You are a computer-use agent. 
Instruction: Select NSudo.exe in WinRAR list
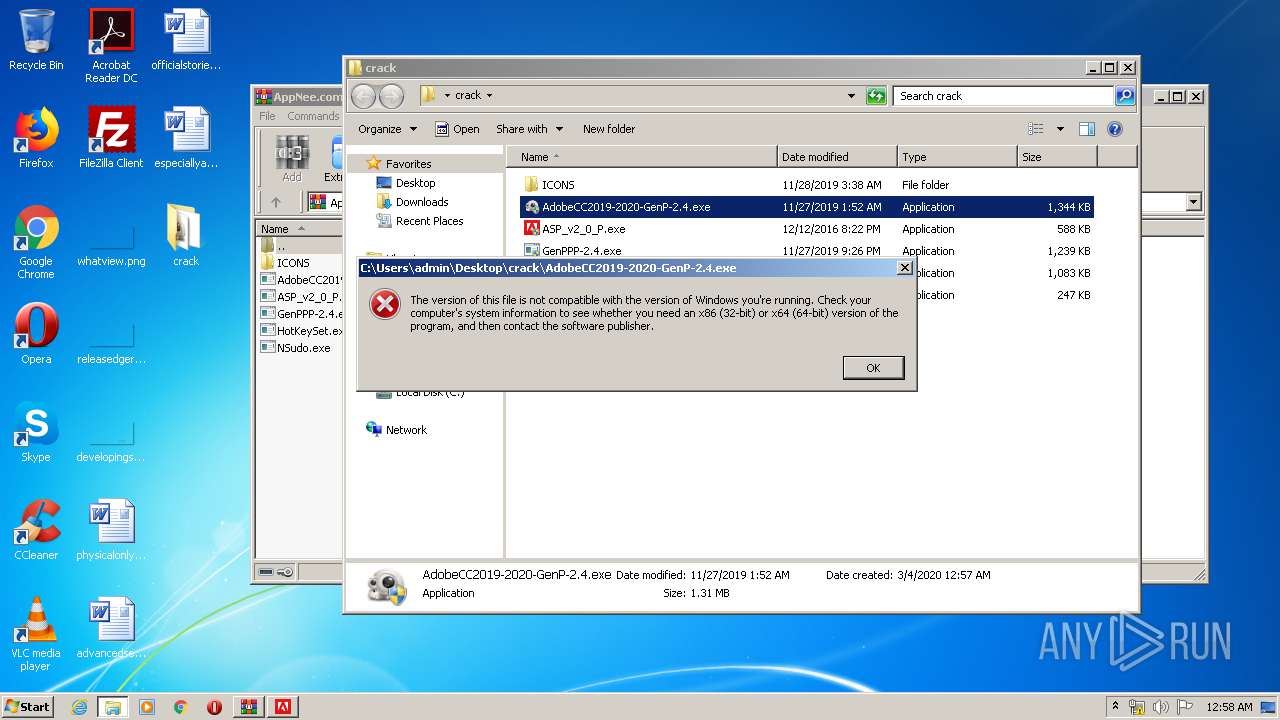(x=303, y=348)
